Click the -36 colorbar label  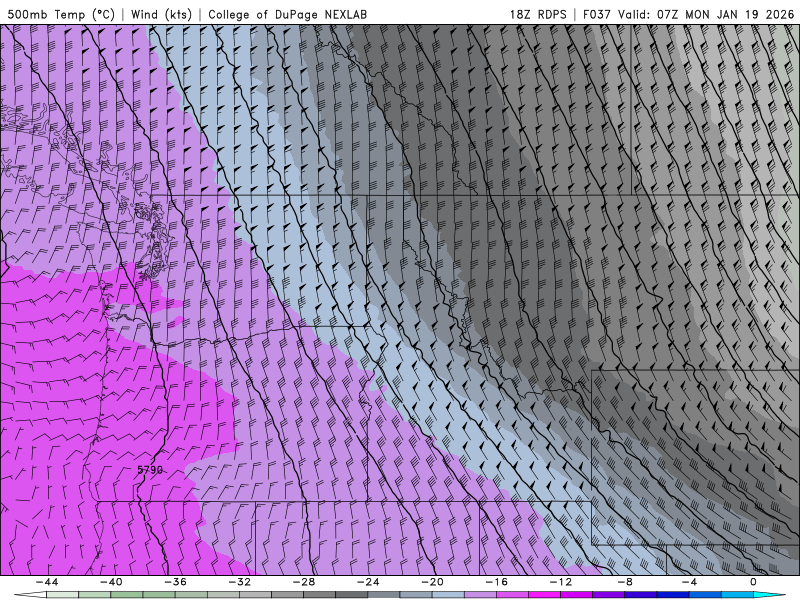pos(175,582)
